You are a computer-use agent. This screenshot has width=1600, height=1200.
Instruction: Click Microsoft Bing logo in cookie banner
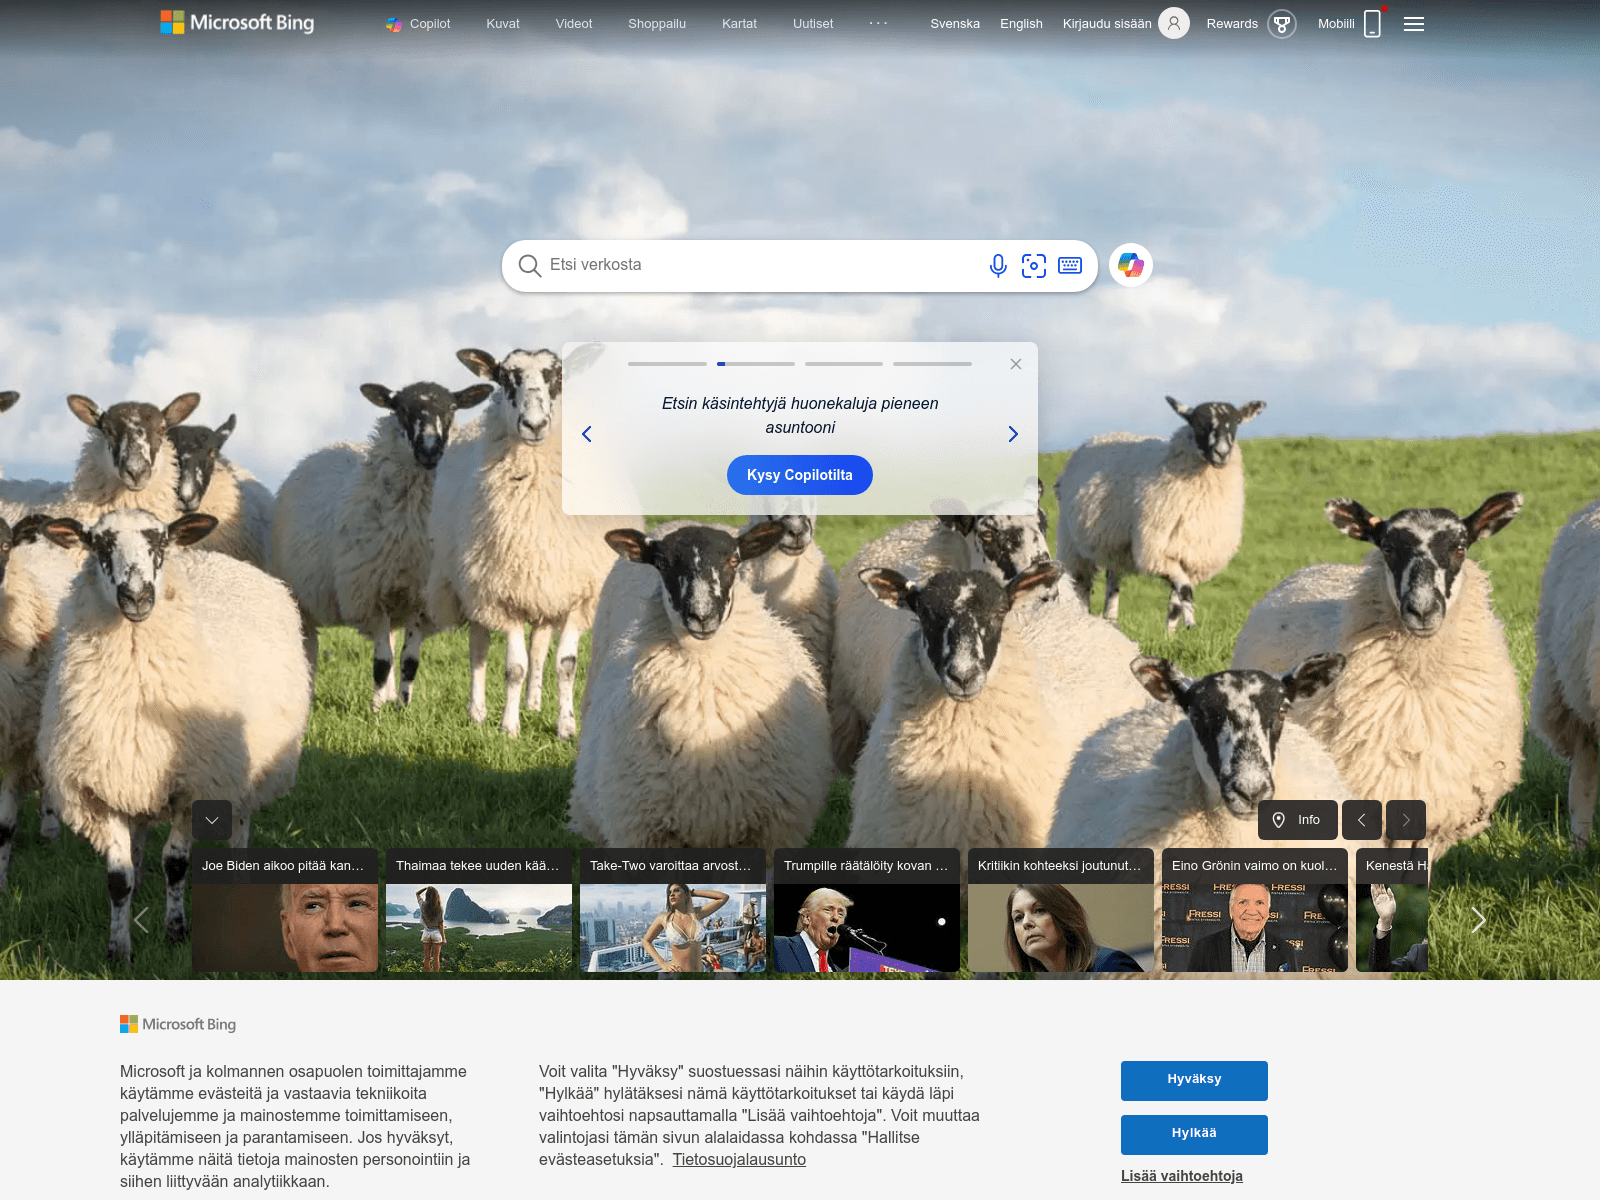(x=178, y=1024)
